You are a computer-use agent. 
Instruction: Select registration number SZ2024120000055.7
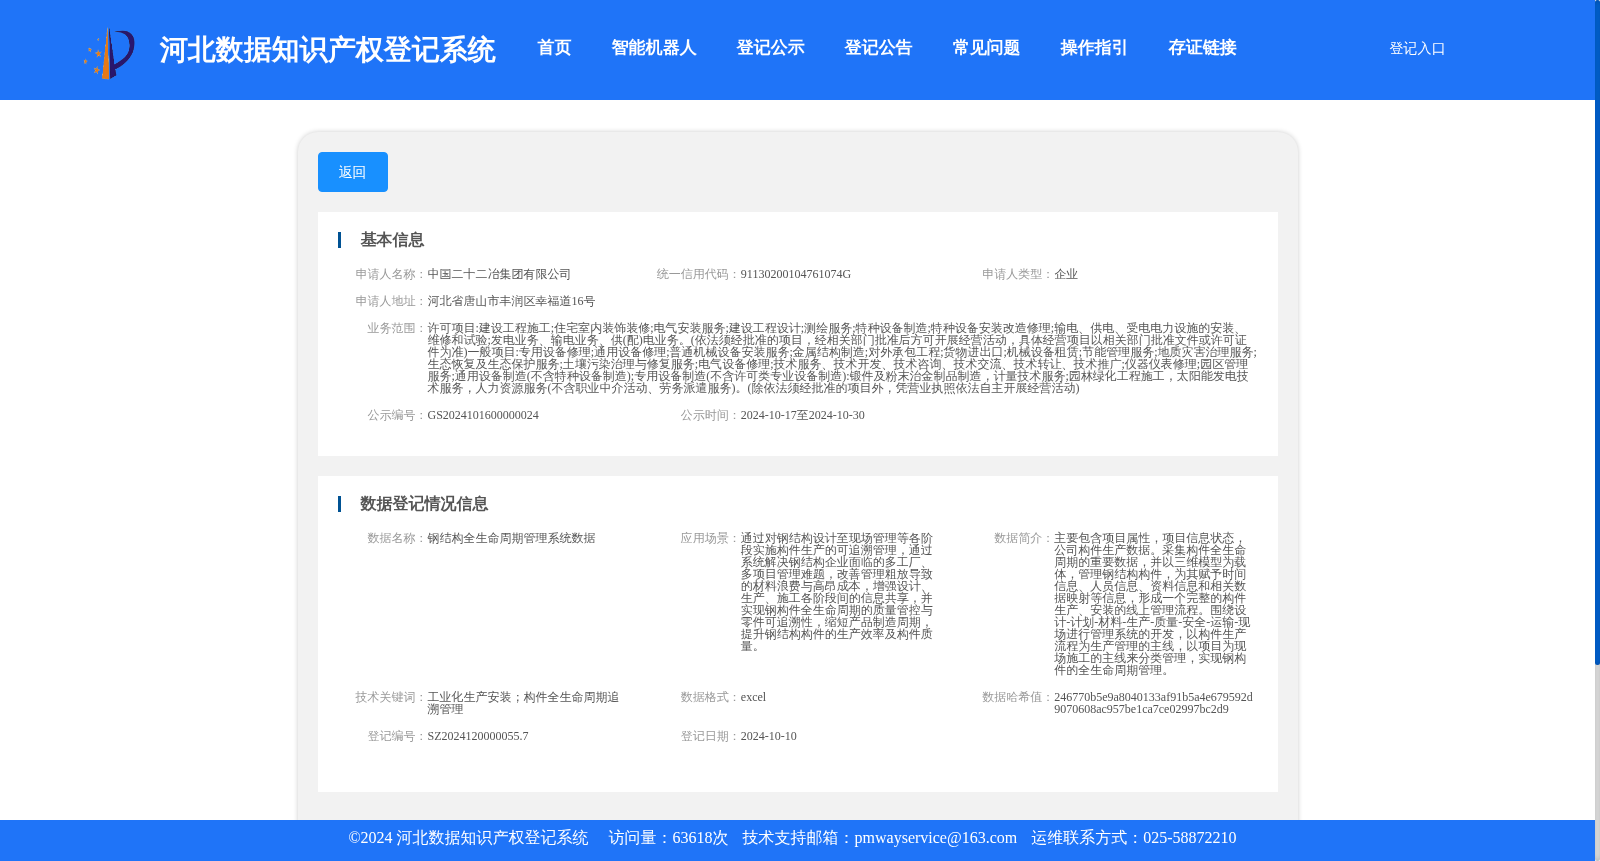tap(478, 736)
